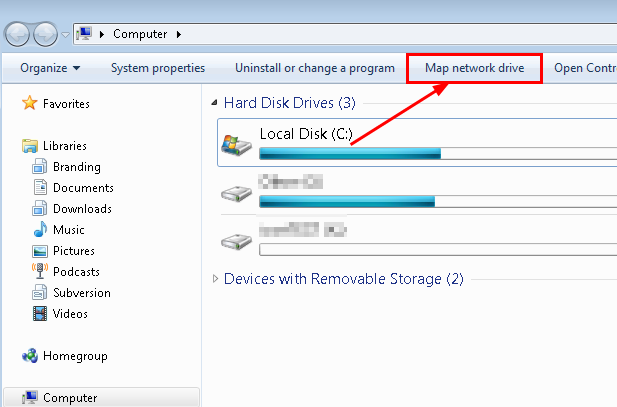The width and height of the screenshot is (617, 407).
Task: Open the Pictures library icon
Action: 40,251
